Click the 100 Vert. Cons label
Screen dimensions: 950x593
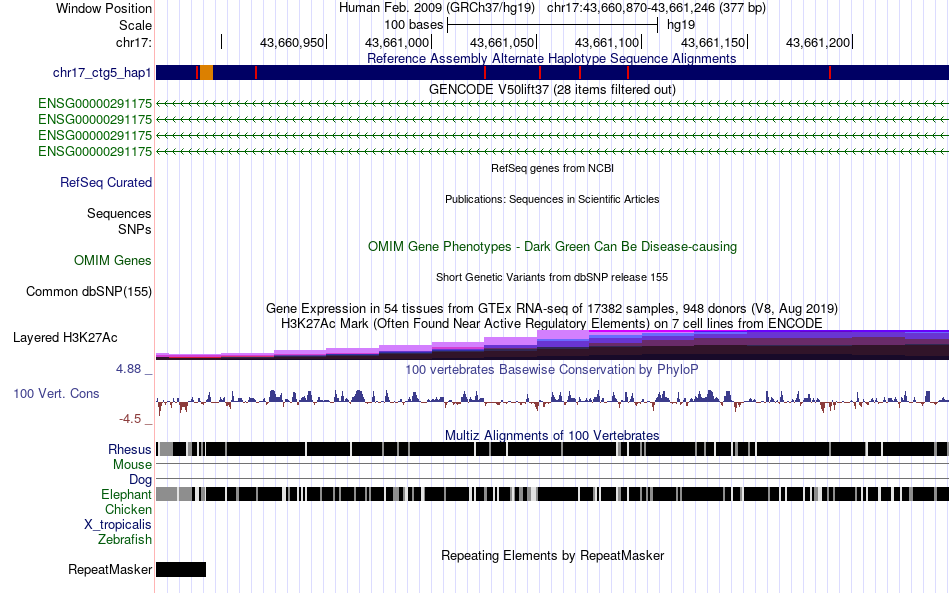(x=56, y=394)
